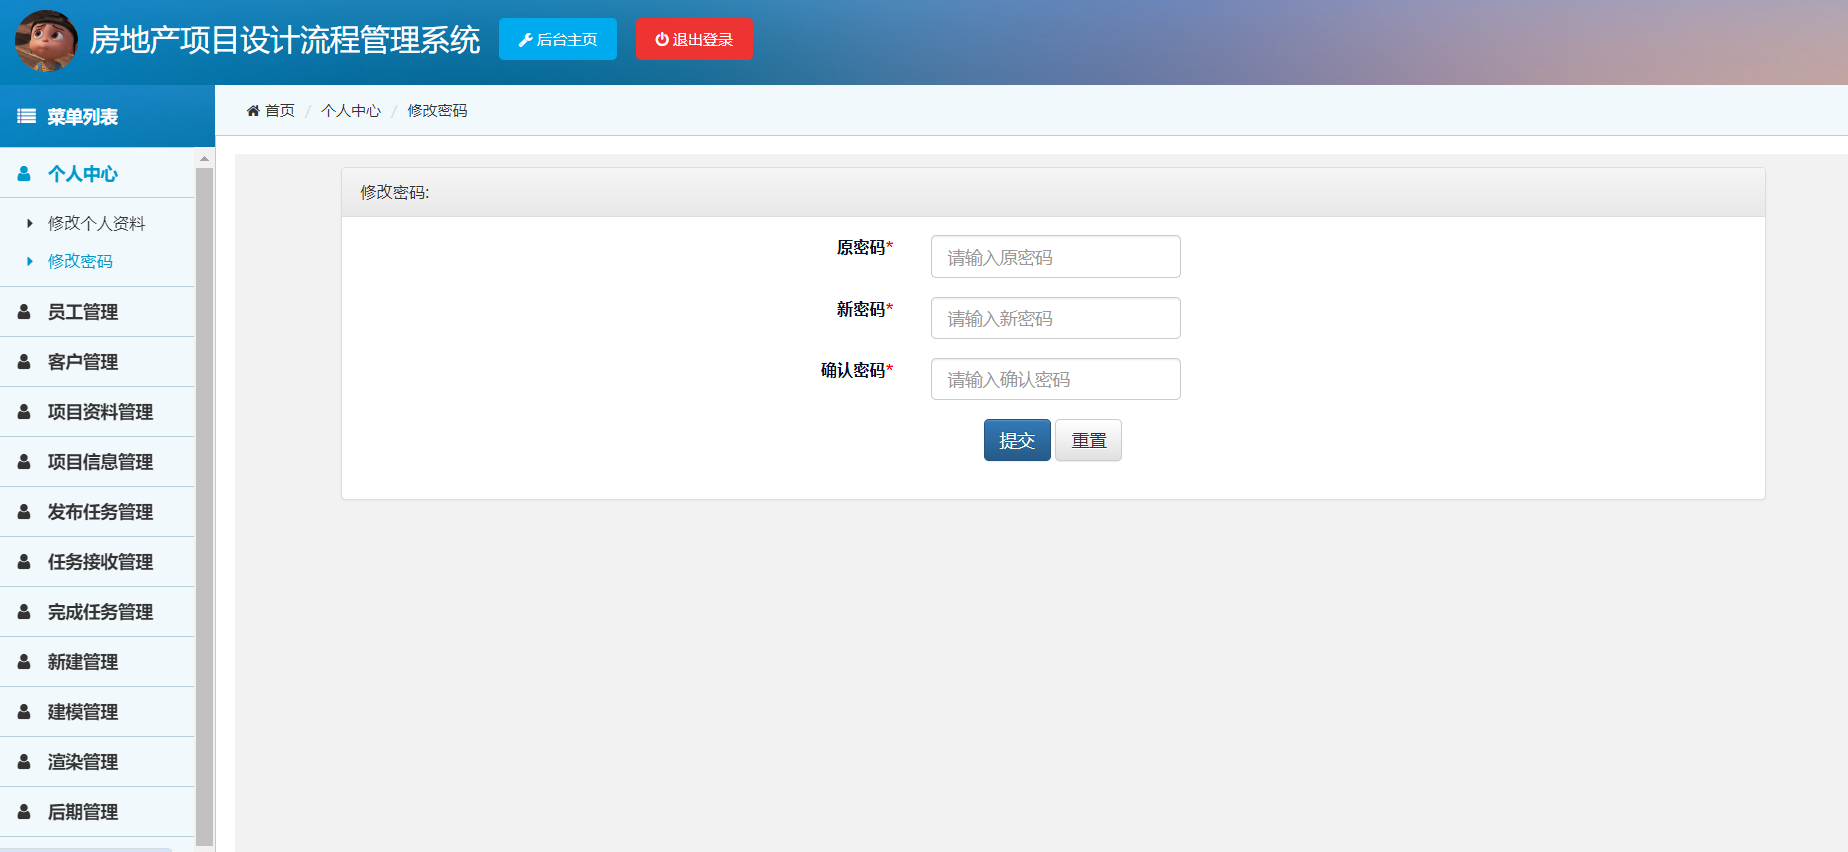1848x852 pixels.
Task: Click the 新密码 field label
Action: coord(864,309)
